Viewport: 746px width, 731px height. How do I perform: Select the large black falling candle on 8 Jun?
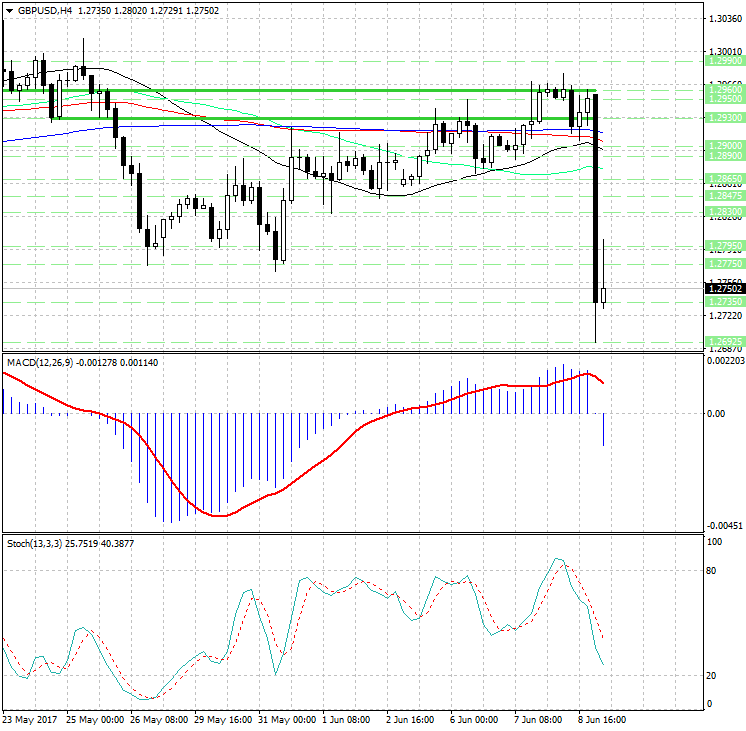596,198
